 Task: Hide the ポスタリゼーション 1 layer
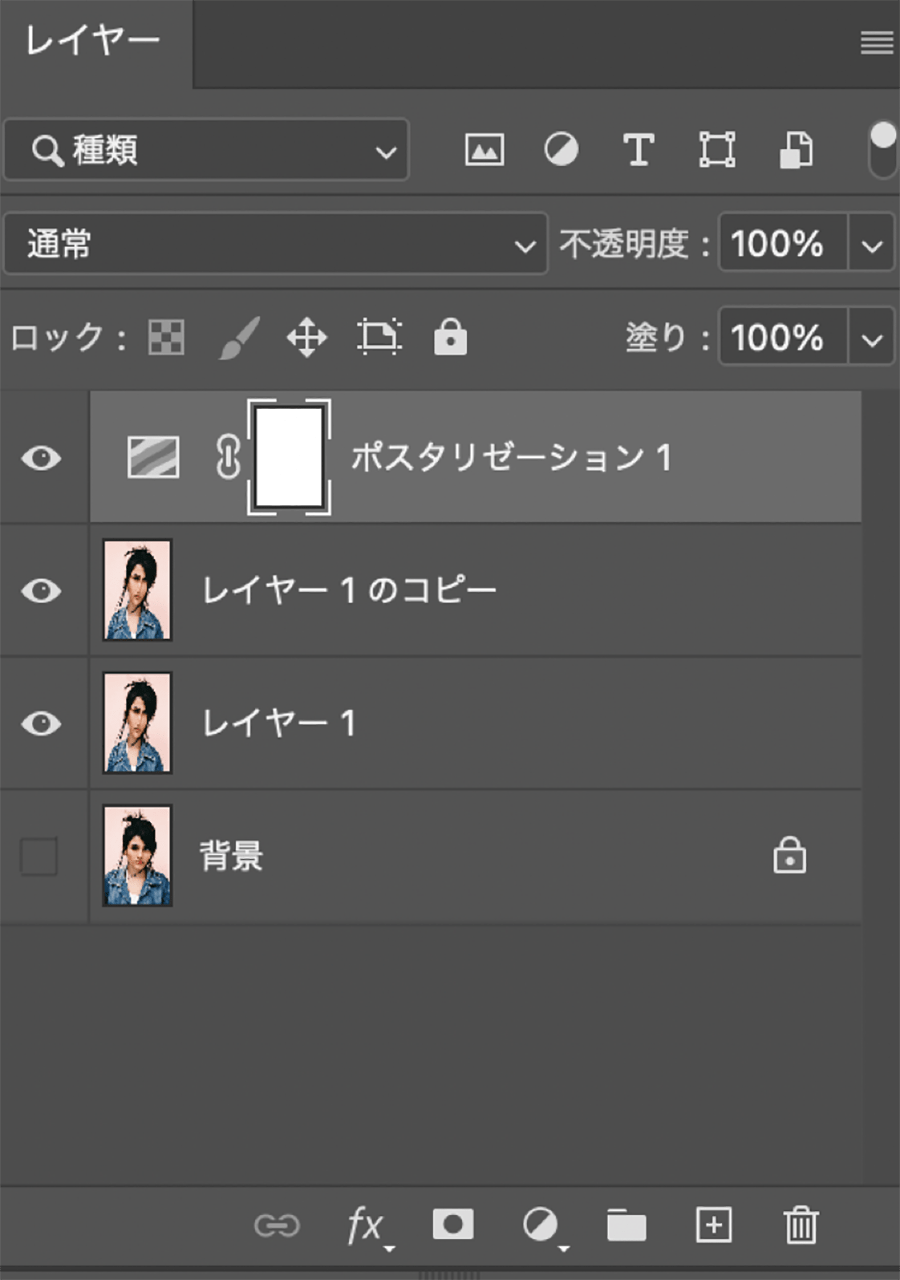click(x=41, y=458)
